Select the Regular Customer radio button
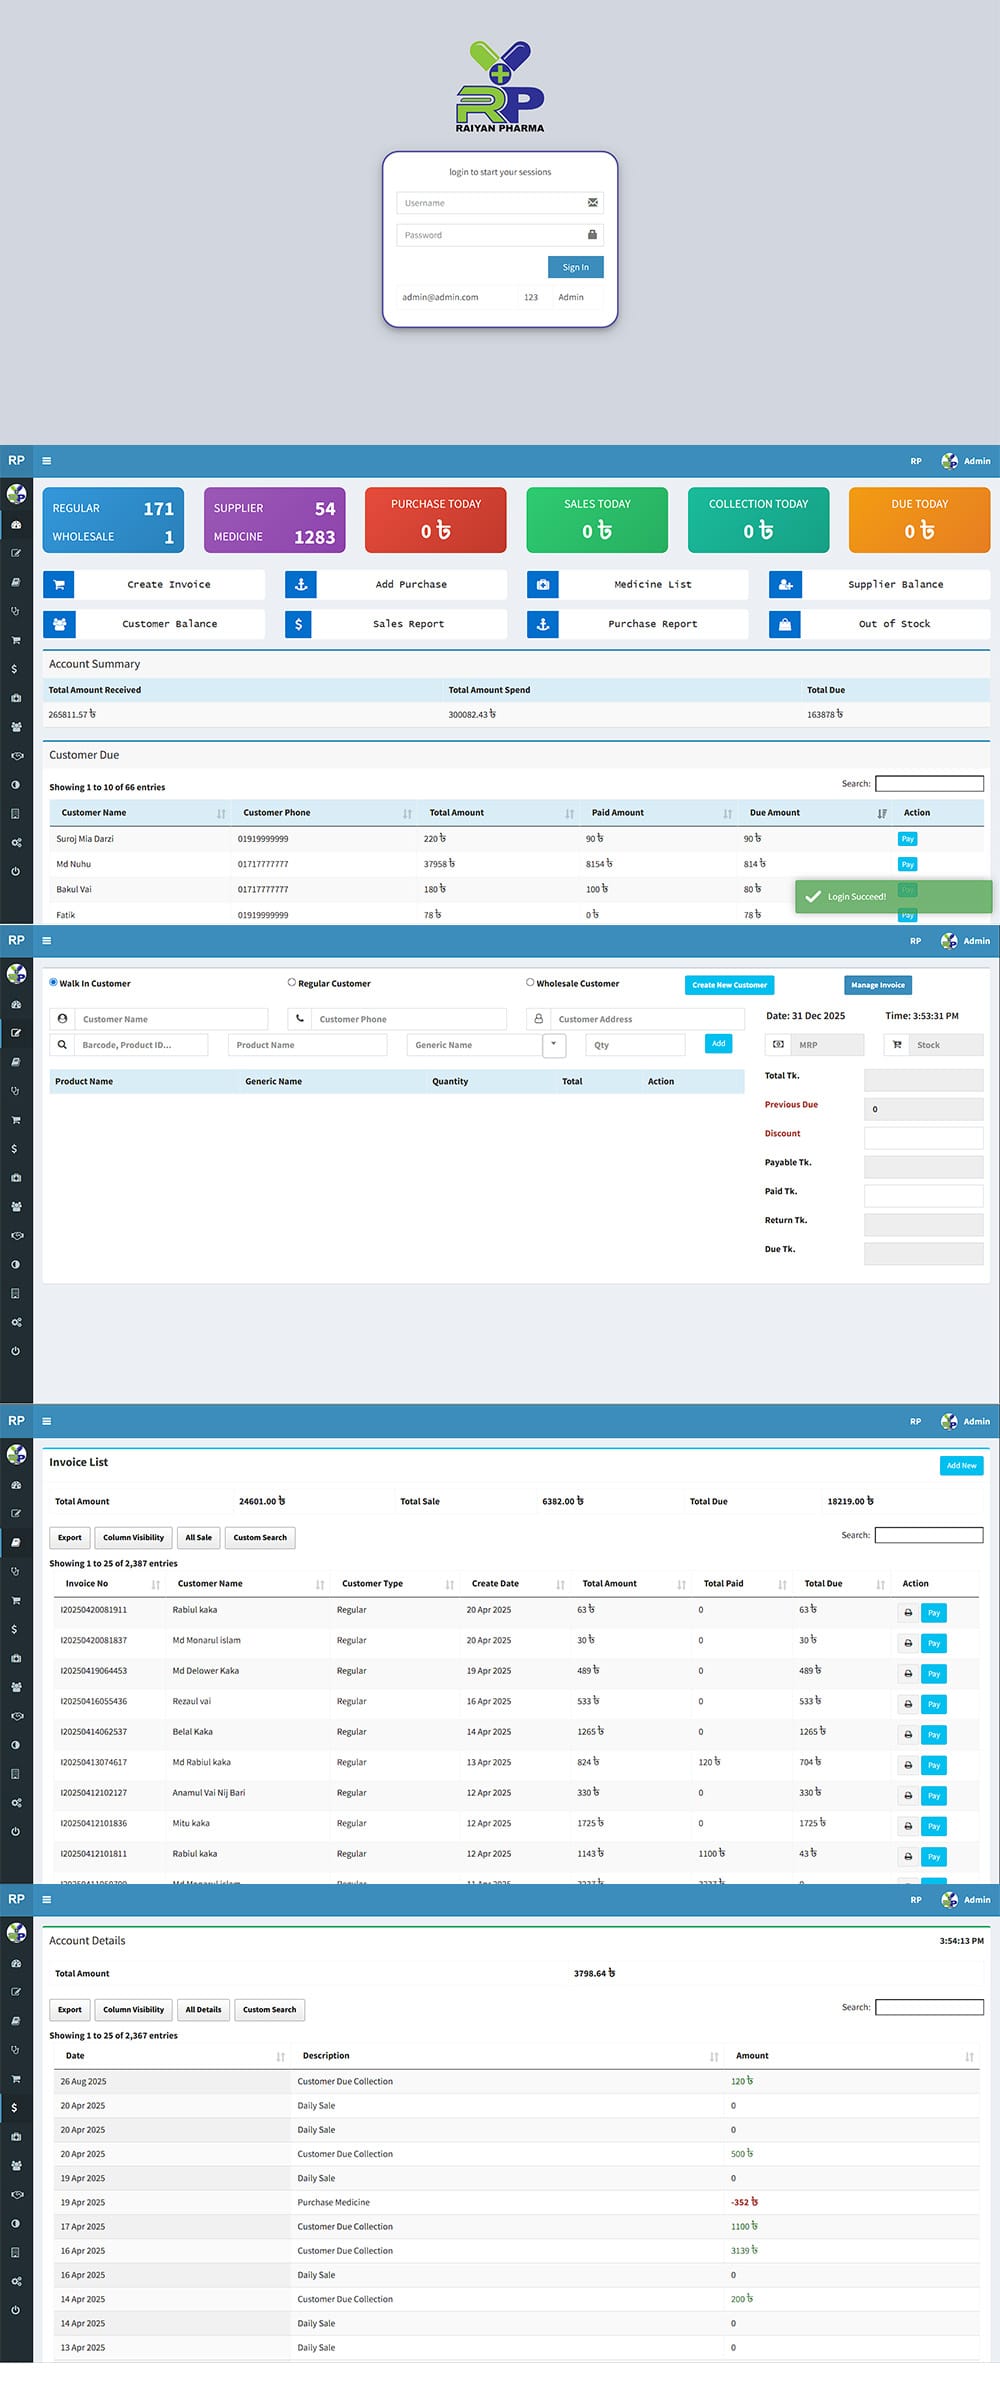This screenshot has width=1000, height=2384. click(x=292, y=983)
